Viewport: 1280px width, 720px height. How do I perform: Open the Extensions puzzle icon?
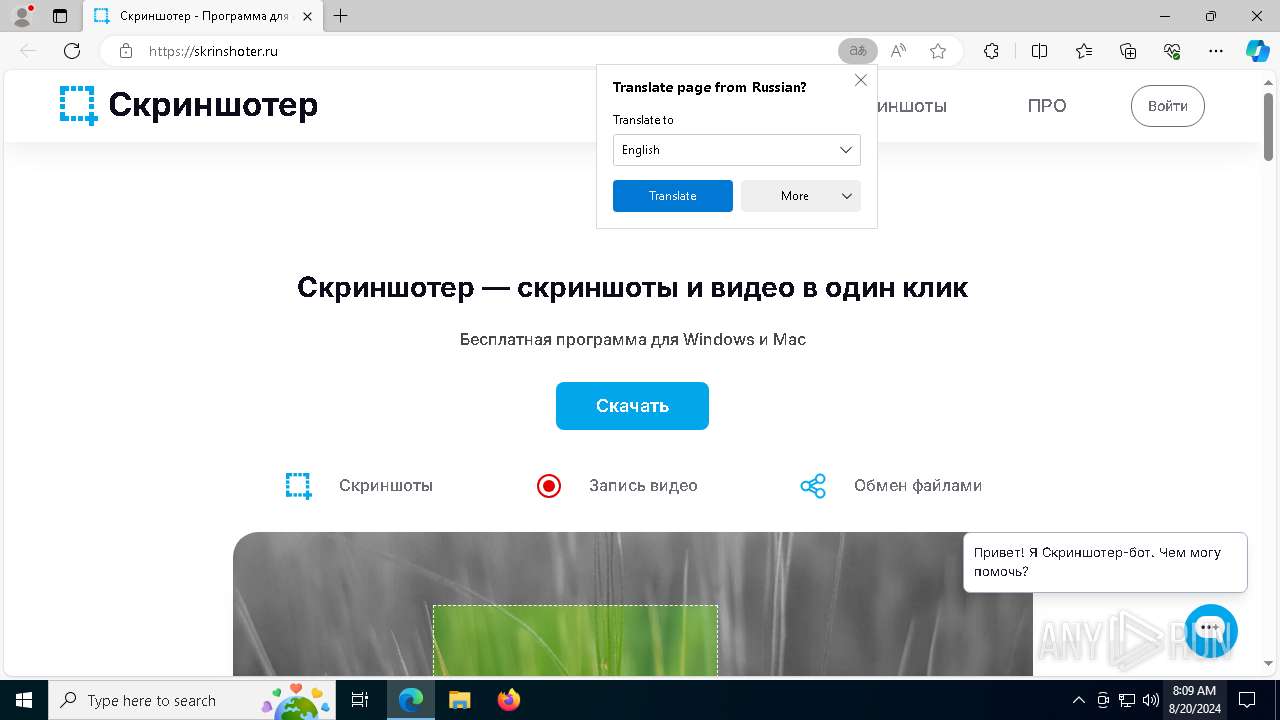(x=991, y=51)
